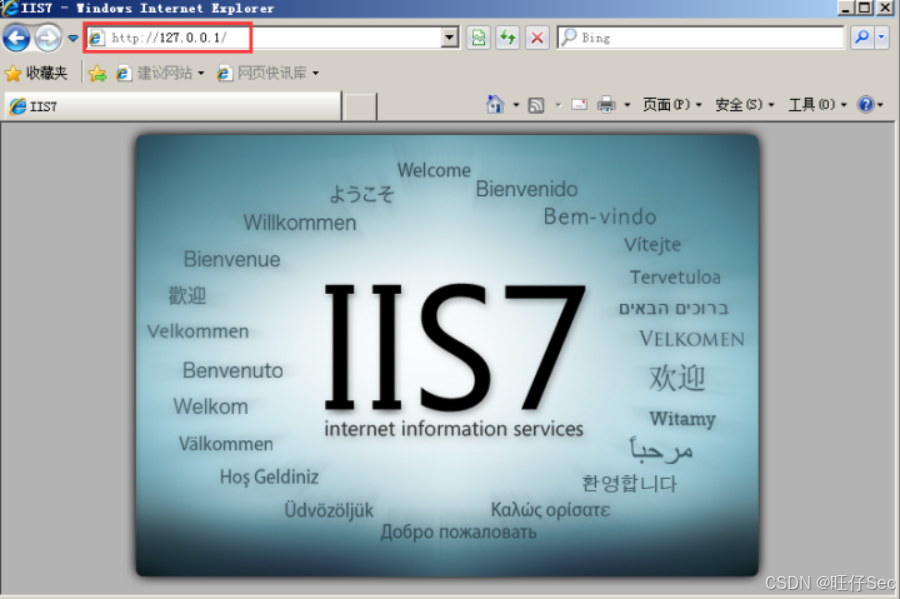Image resolution: width=900 pixels, height=599 pixels.
Task: Open the search provider dropdown arrow
Action: (x=882, y=38)
